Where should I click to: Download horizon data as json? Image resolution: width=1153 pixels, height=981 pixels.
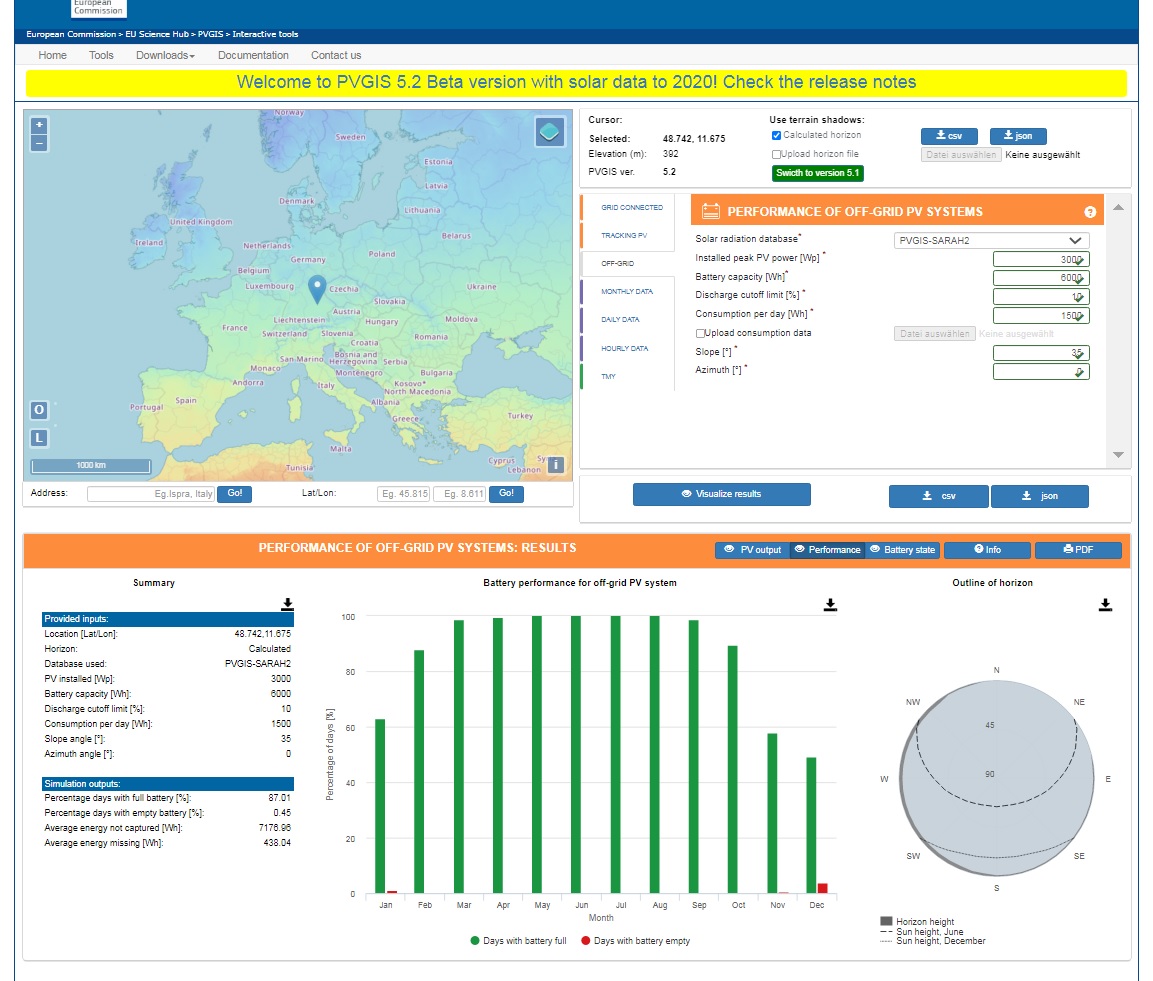(1018, 136)
